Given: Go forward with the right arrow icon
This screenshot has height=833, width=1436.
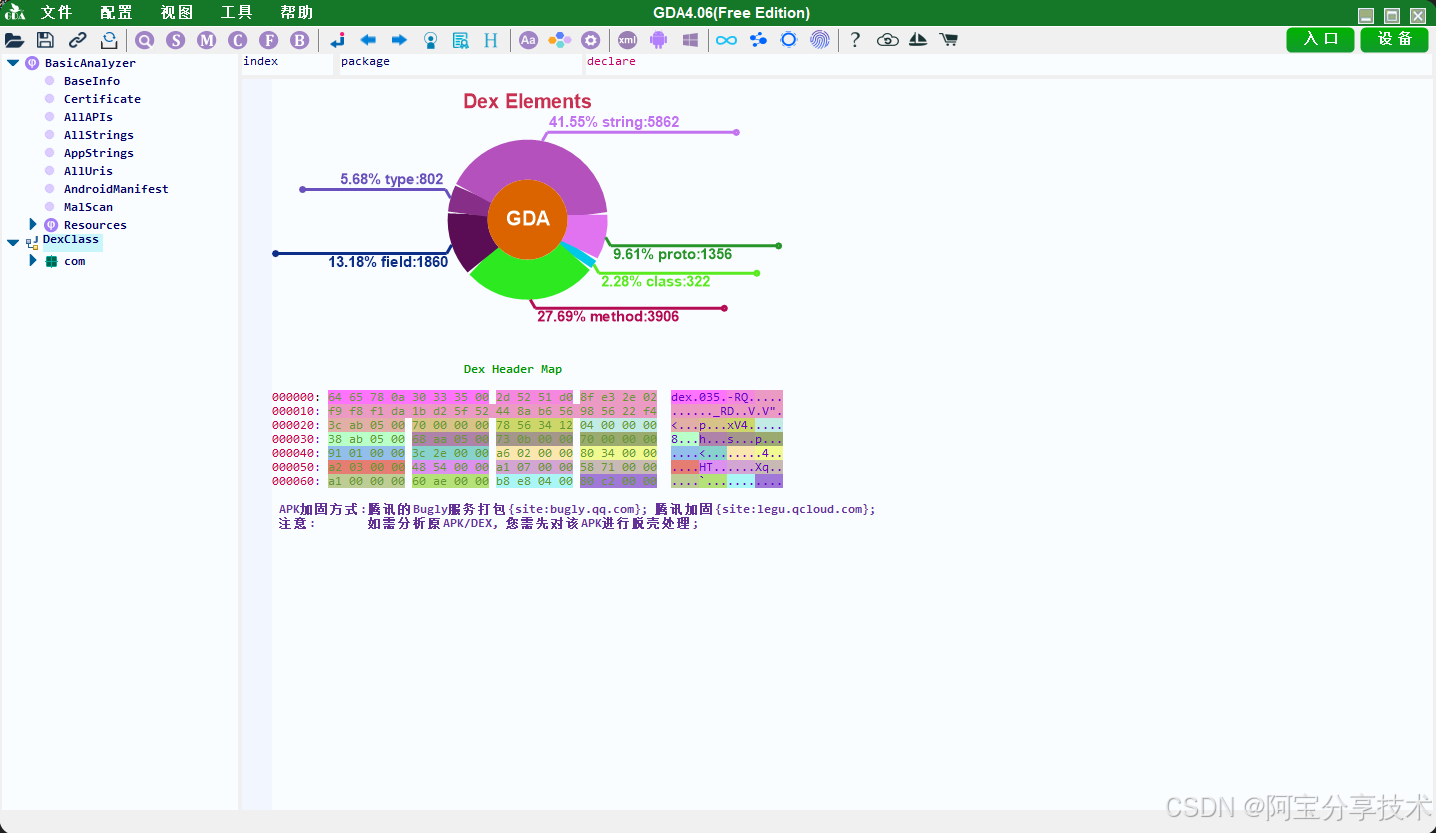Looking at the screenshot, I should coord(399,40).
